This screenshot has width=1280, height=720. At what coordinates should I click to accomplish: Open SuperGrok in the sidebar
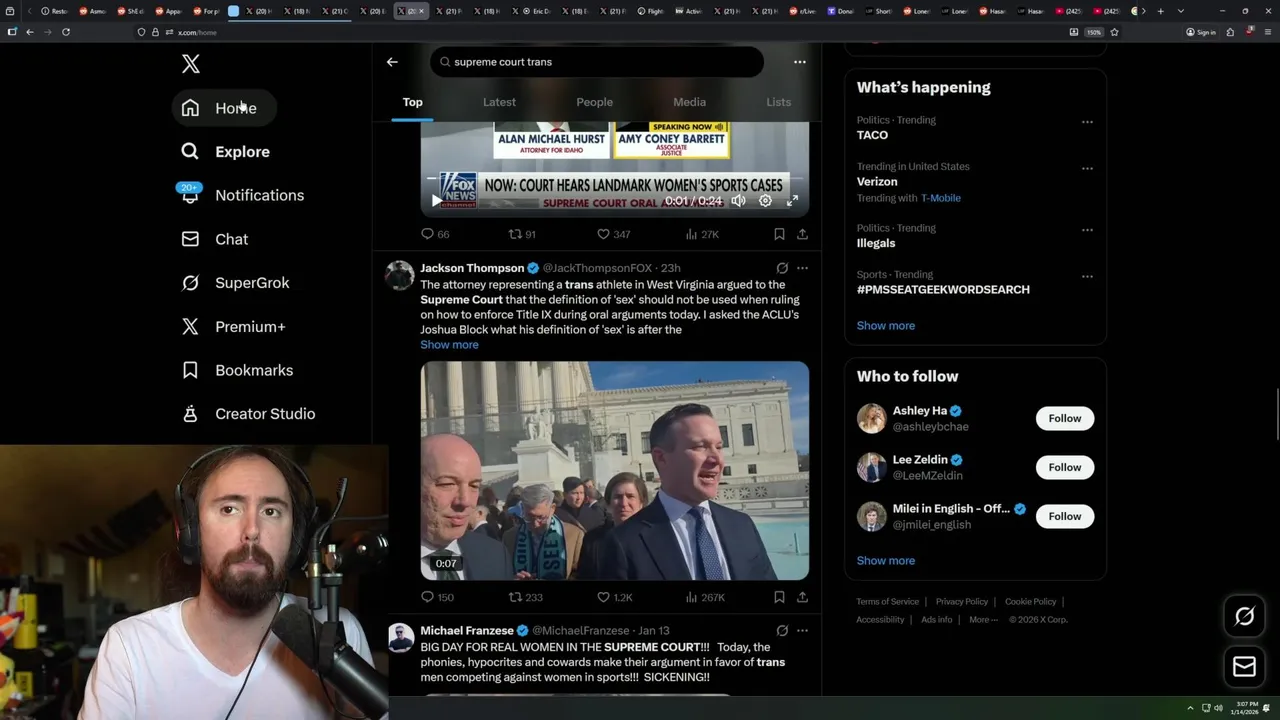point(236,283)
